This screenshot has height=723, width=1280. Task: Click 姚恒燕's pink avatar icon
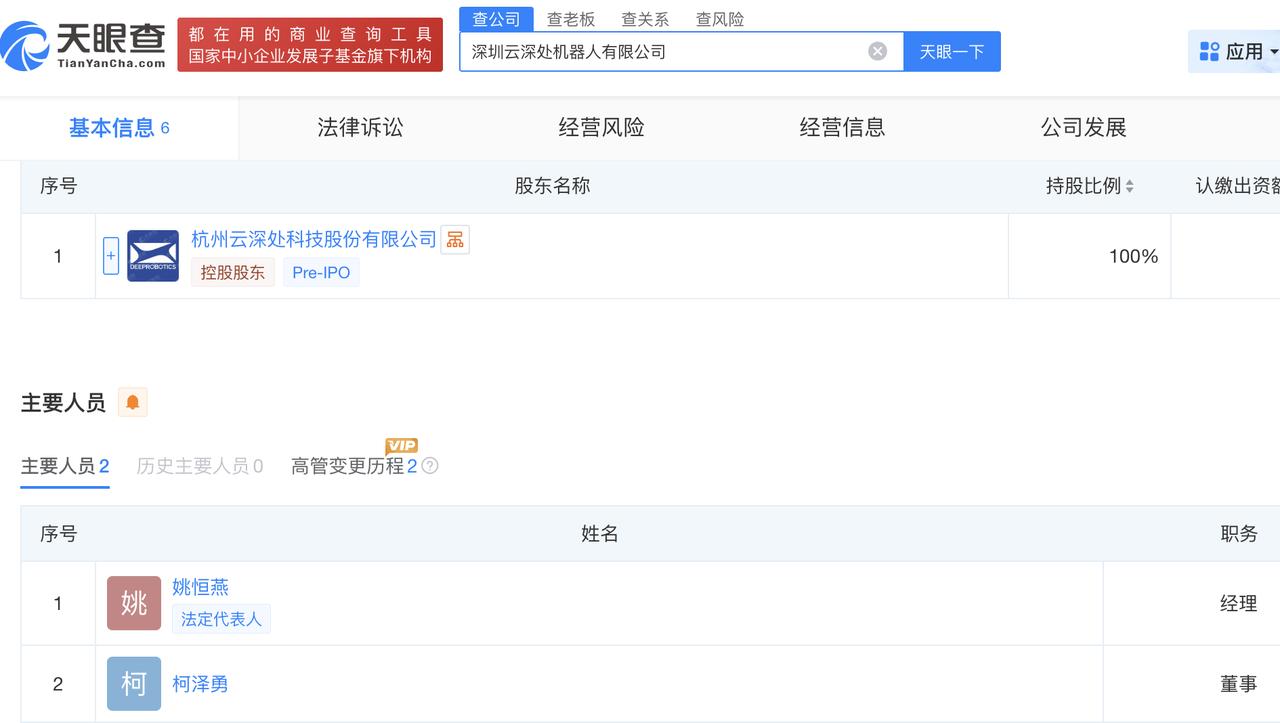point(133,603)
